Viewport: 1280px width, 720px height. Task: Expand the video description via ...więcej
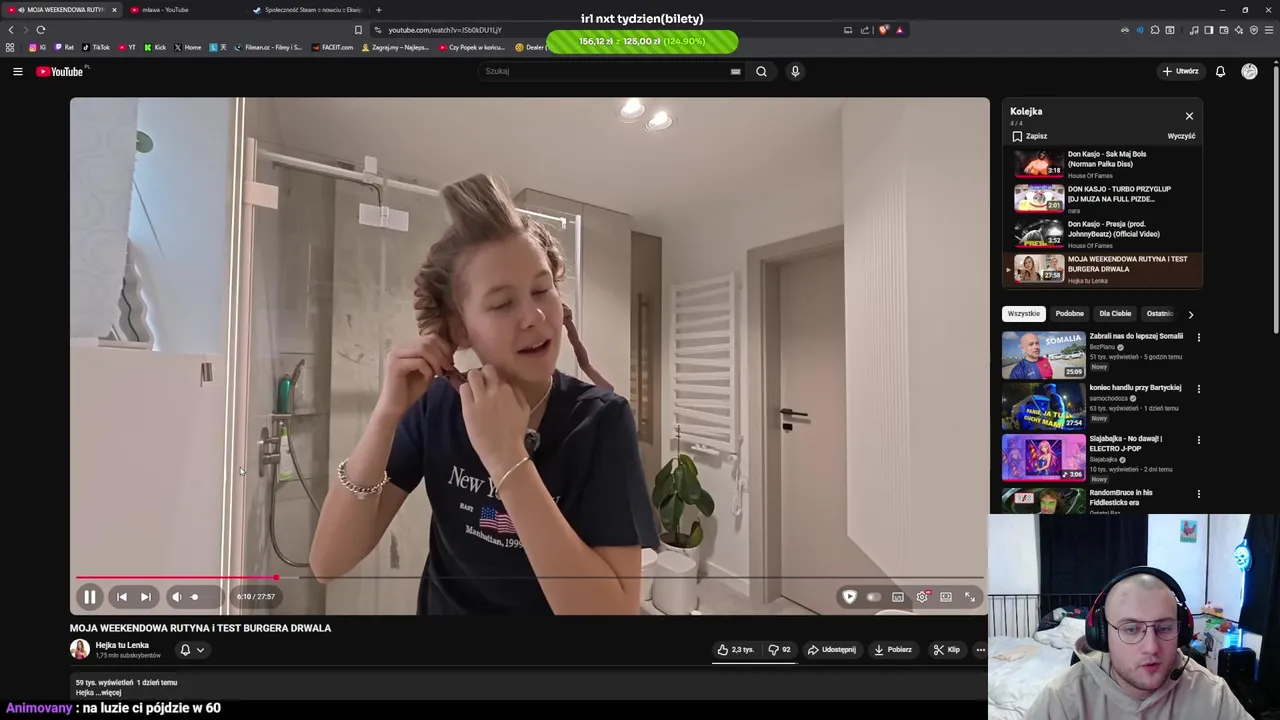point(110,692)
